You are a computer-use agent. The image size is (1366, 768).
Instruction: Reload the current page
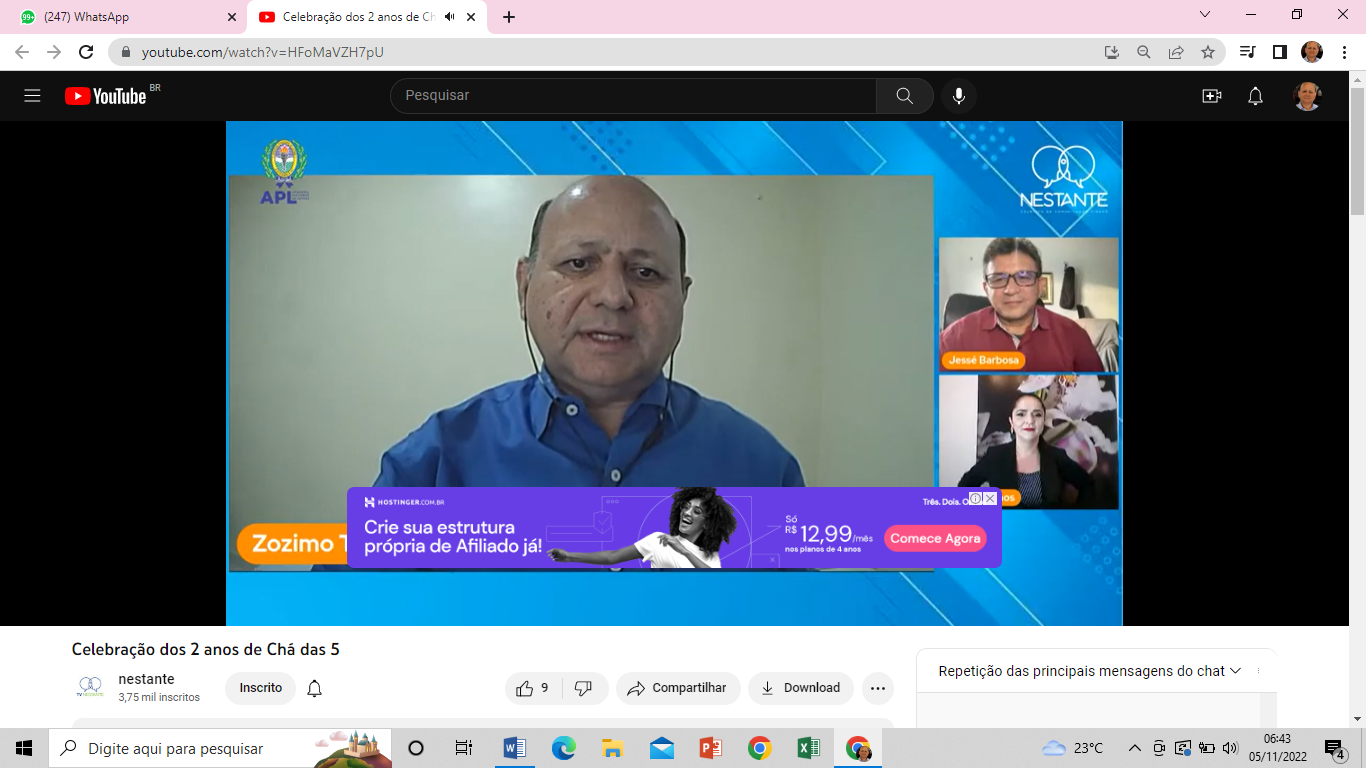coord(86,52)
